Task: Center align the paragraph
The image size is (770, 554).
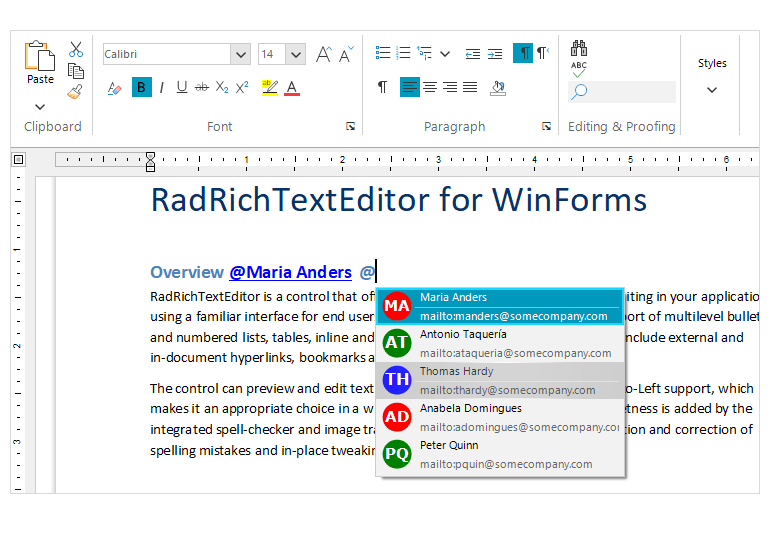Action: point(430,87)
